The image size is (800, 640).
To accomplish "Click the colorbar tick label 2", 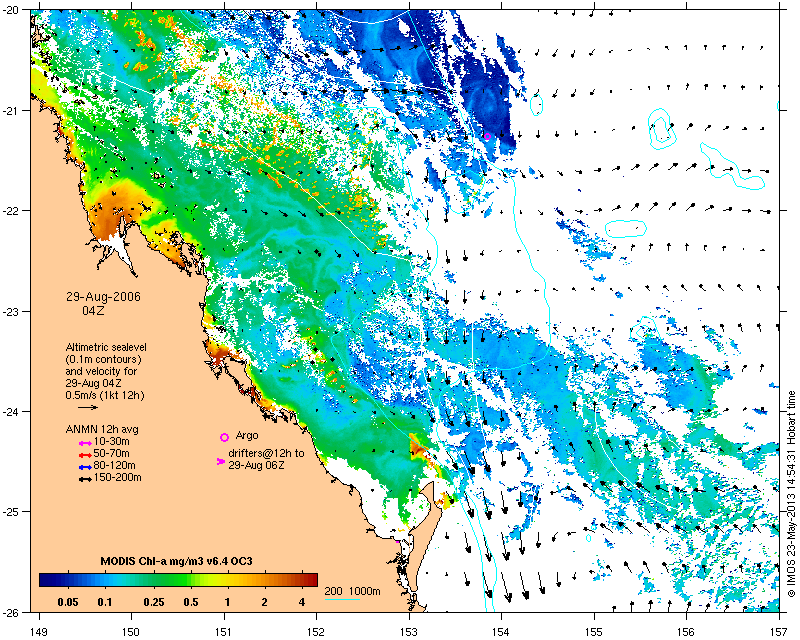I will pyautogui.click(x=264, y=602).
